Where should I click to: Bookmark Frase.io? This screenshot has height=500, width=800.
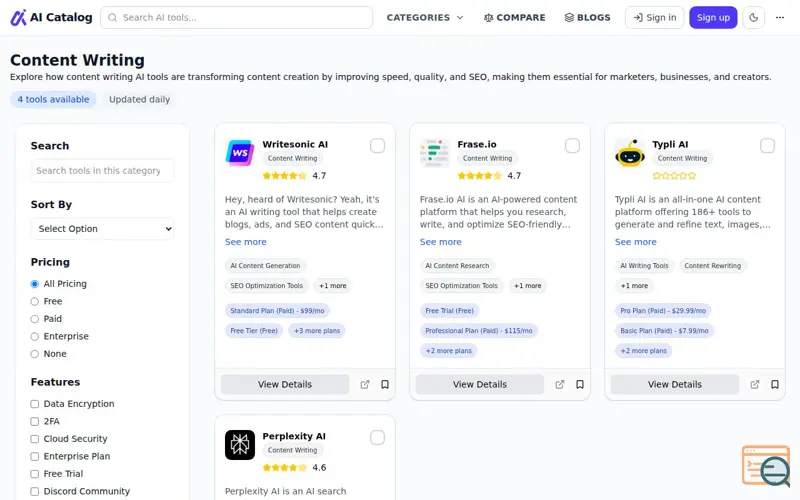580,384
